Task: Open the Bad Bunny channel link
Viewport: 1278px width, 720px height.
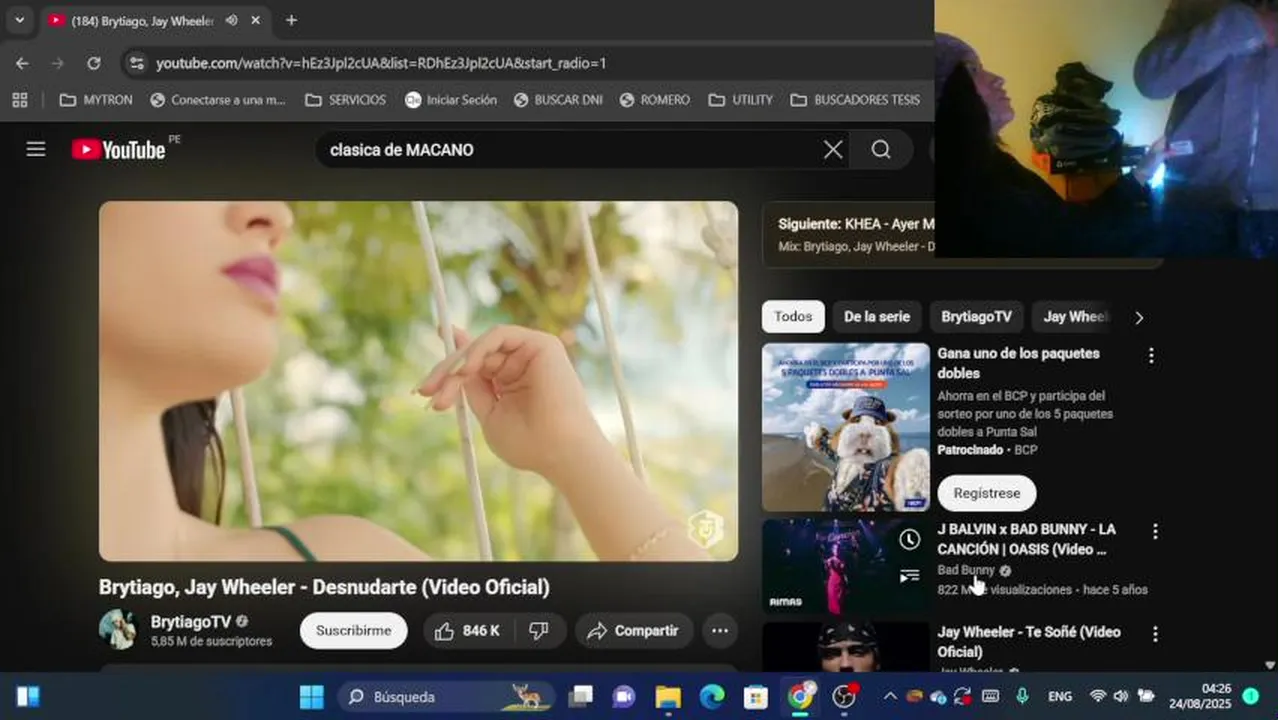Action: point(966,570)
